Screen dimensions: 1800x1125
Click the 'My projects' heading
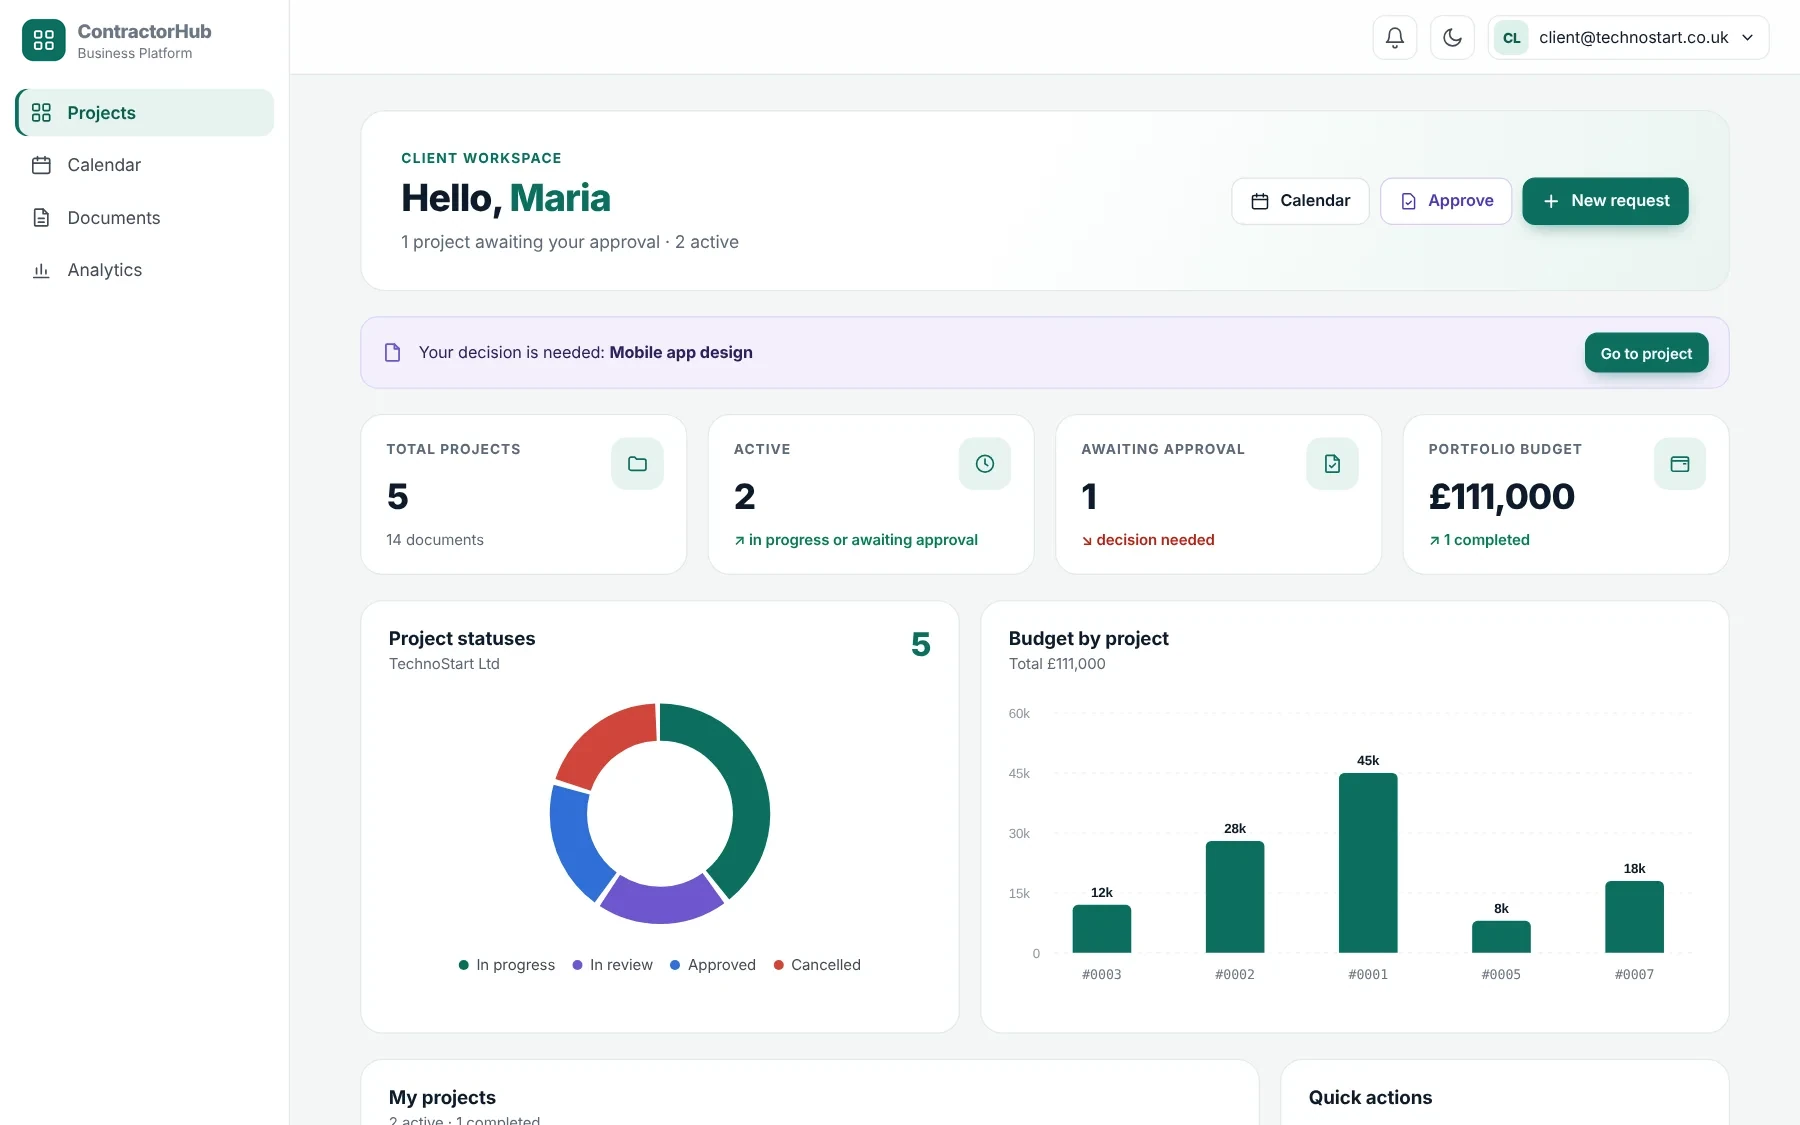tap(442, 1097)
